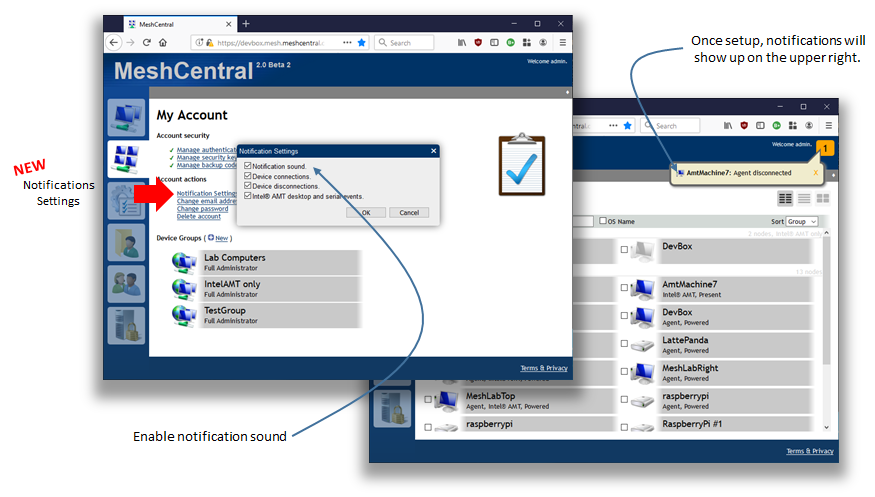The height and width of the screenshot is (497, 875).
Task: Open AmtMachine7 device entry
Action: (735, 289)
